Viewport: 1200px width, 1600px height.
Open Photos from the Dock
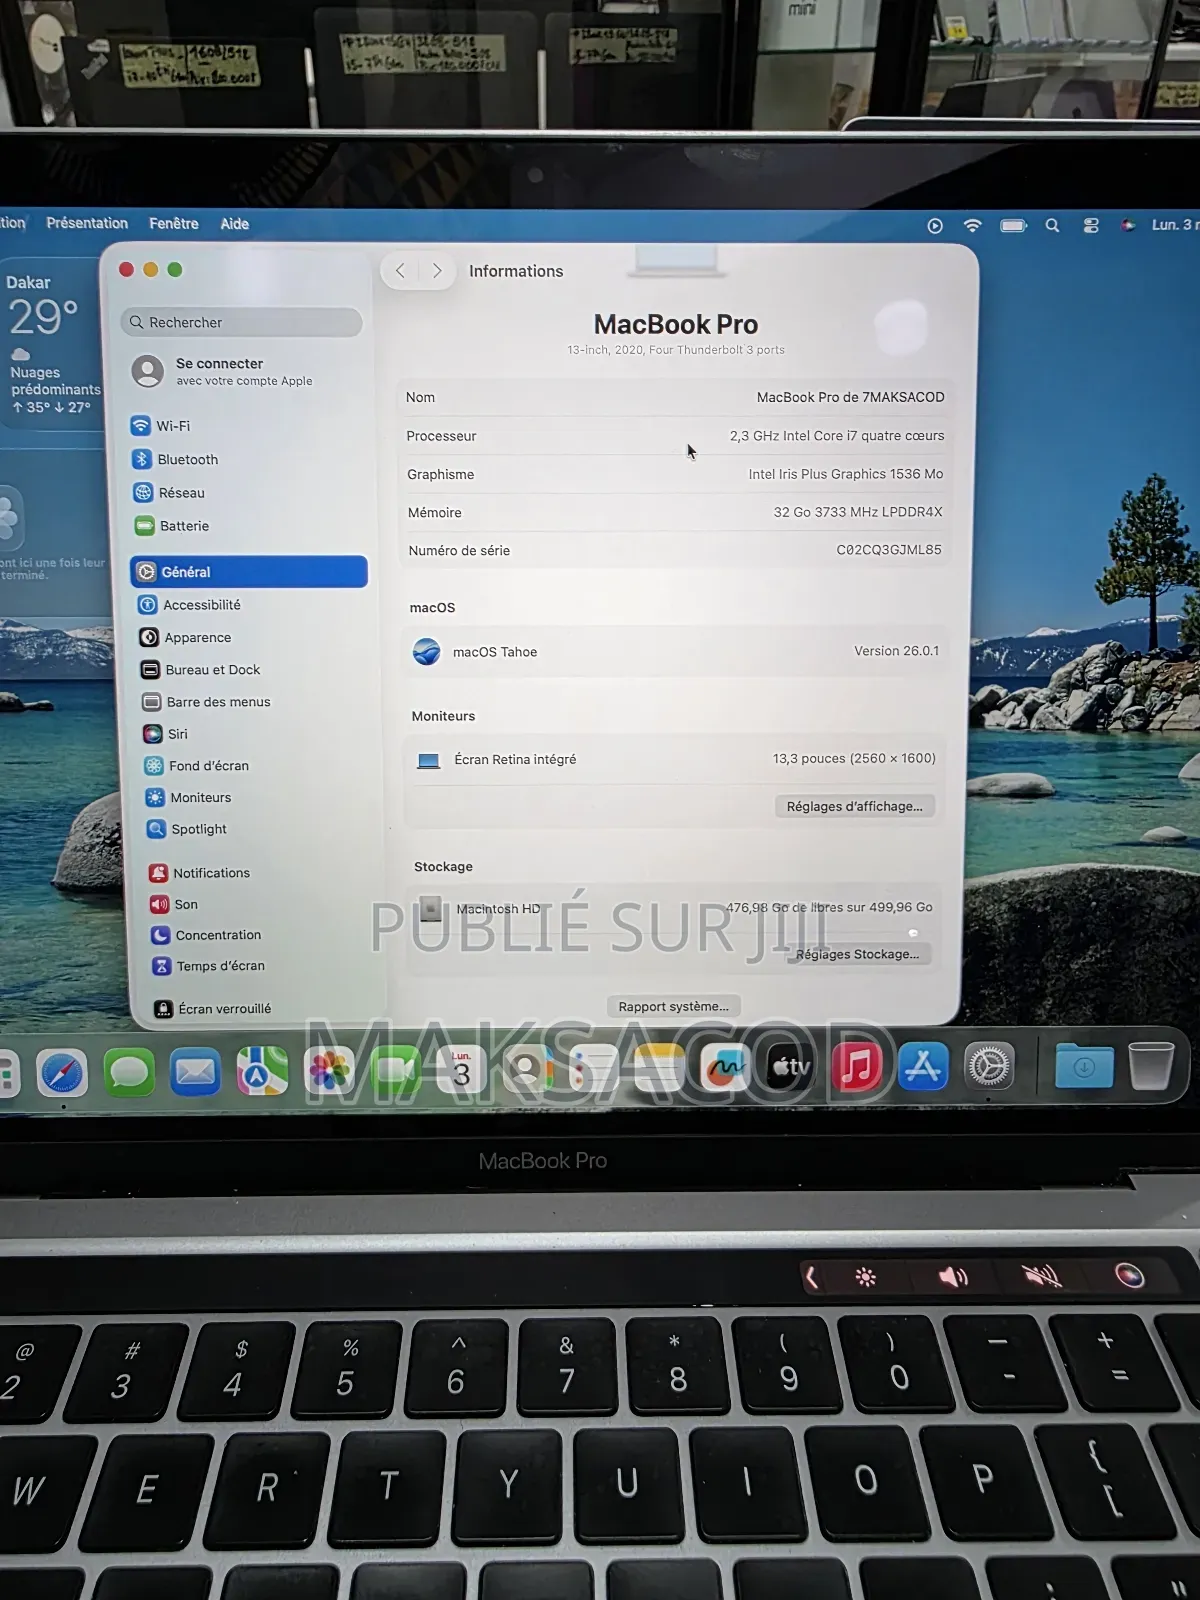click(x=329, y=1072)
